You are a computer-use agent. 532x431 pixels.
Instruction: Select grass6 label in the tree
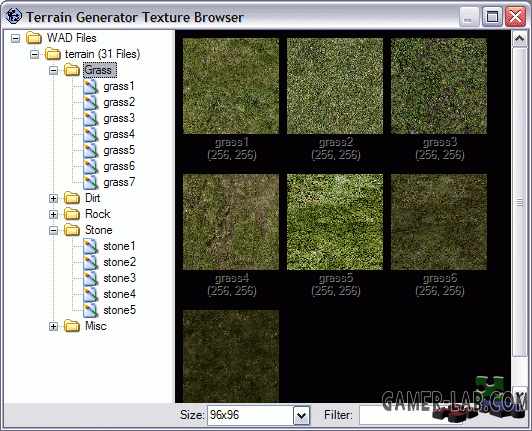click(x=119, y=166)
